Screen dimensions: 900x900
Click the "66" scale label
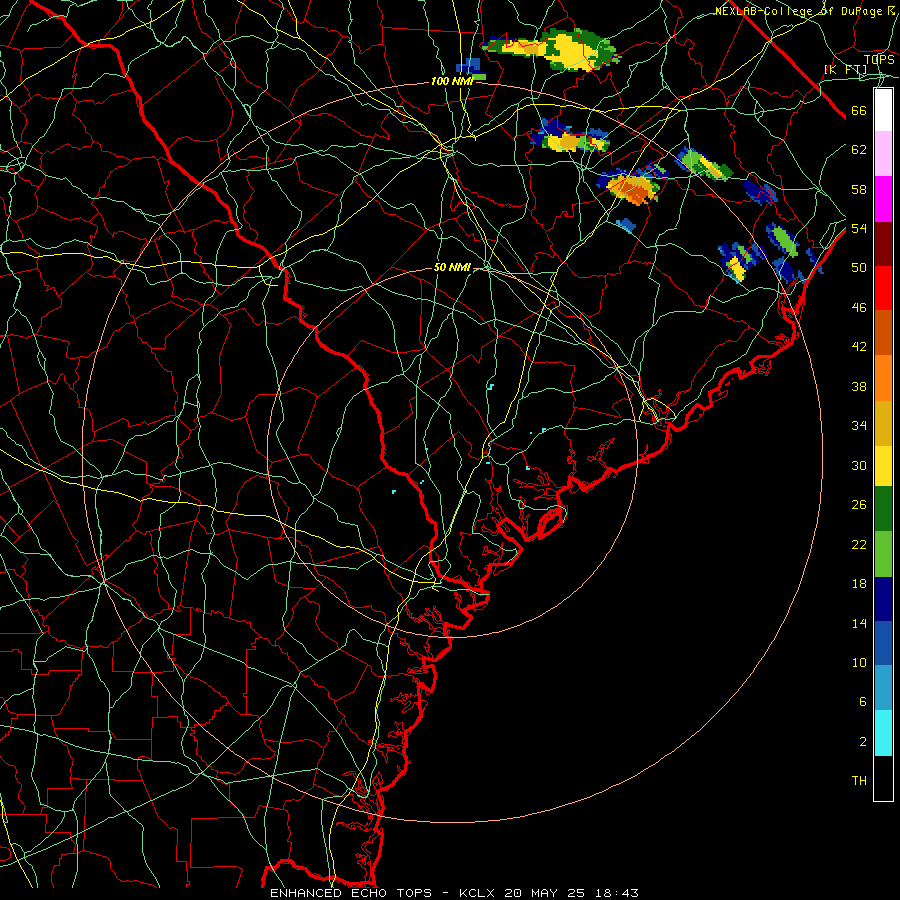(859, 110)
